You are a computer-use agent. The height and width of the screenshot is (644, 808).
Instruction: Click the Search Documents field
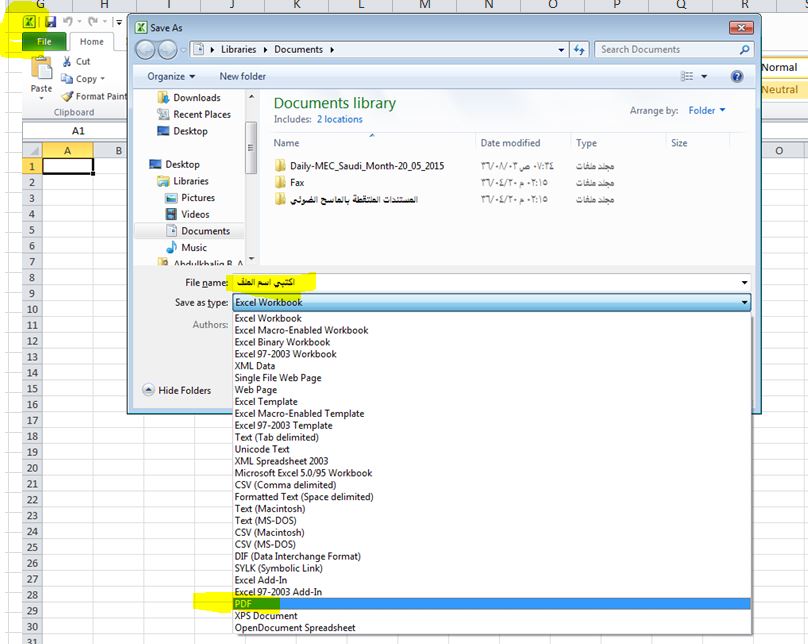[673, 49]
